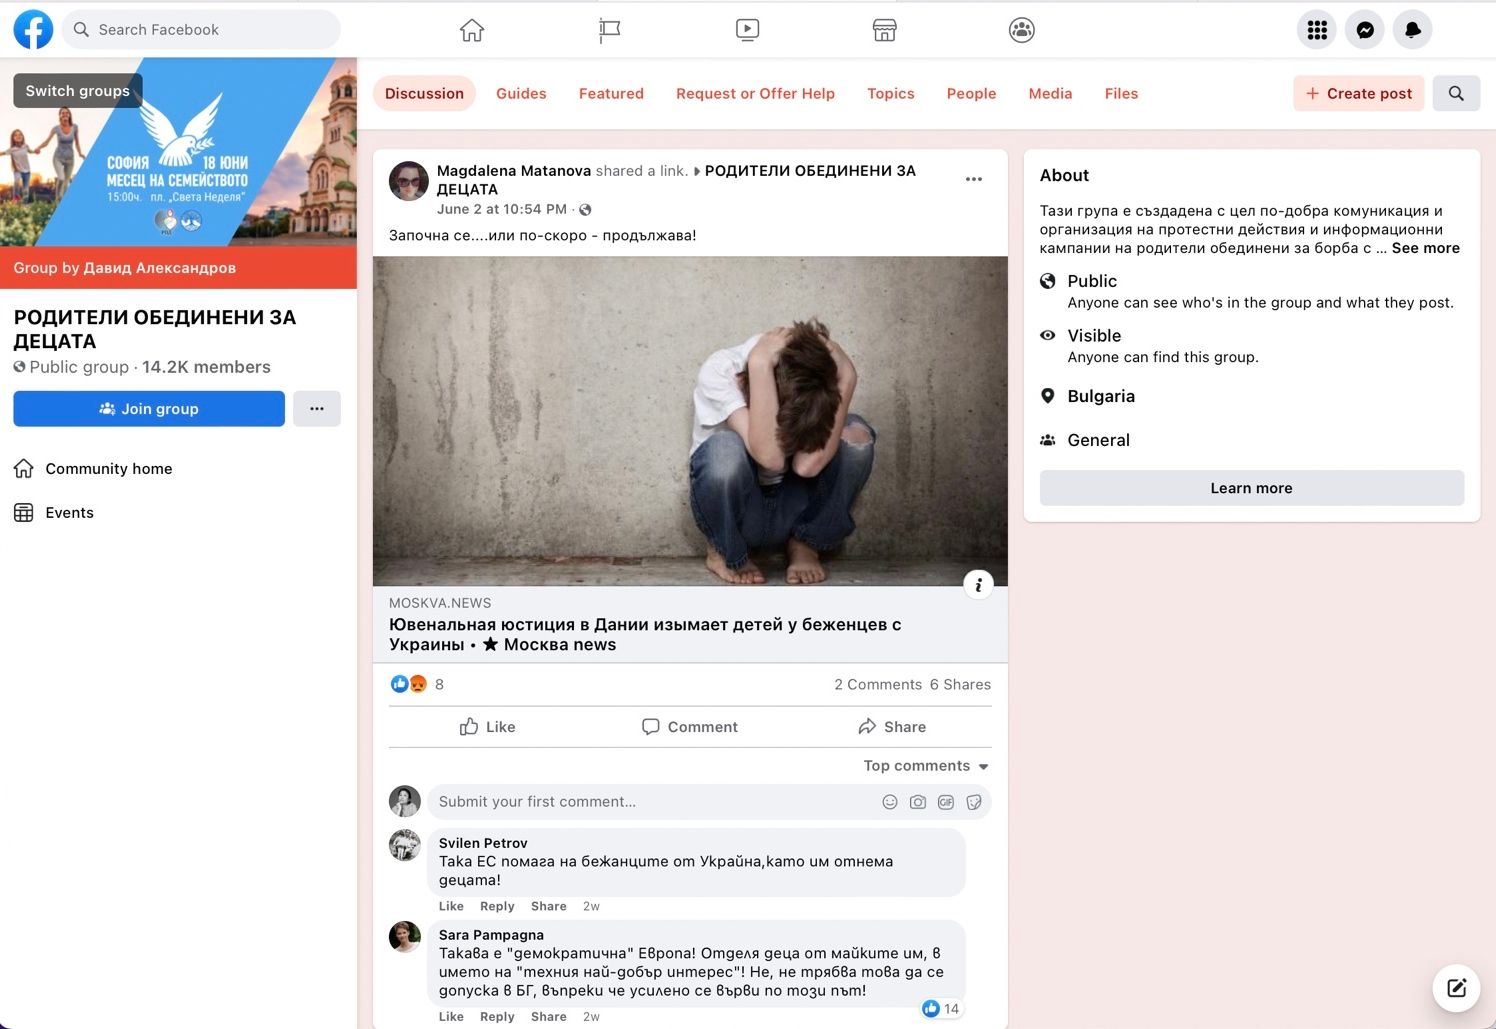
Task: Click the link info icon on article image
Action: (978, 585)
